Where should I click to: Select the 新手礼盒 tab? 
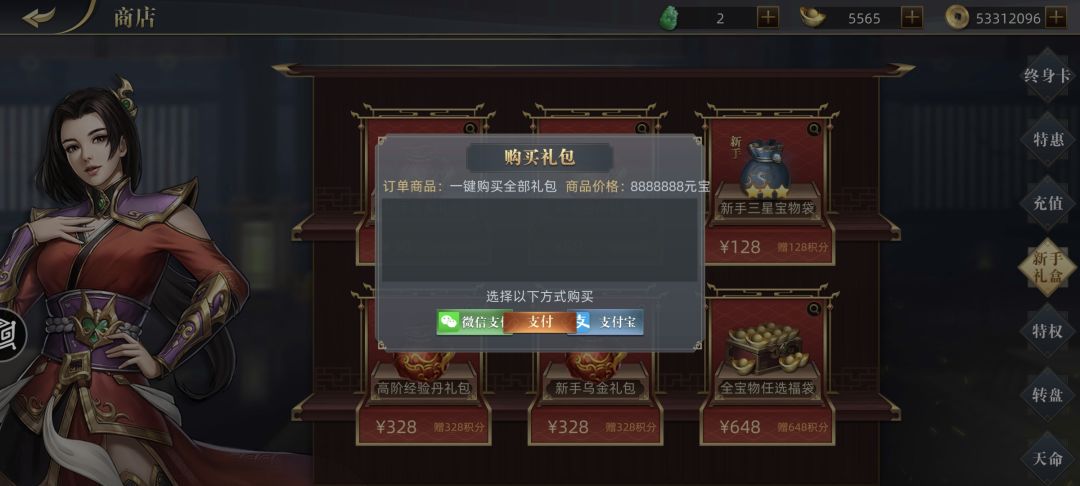tap(1048, 268)
